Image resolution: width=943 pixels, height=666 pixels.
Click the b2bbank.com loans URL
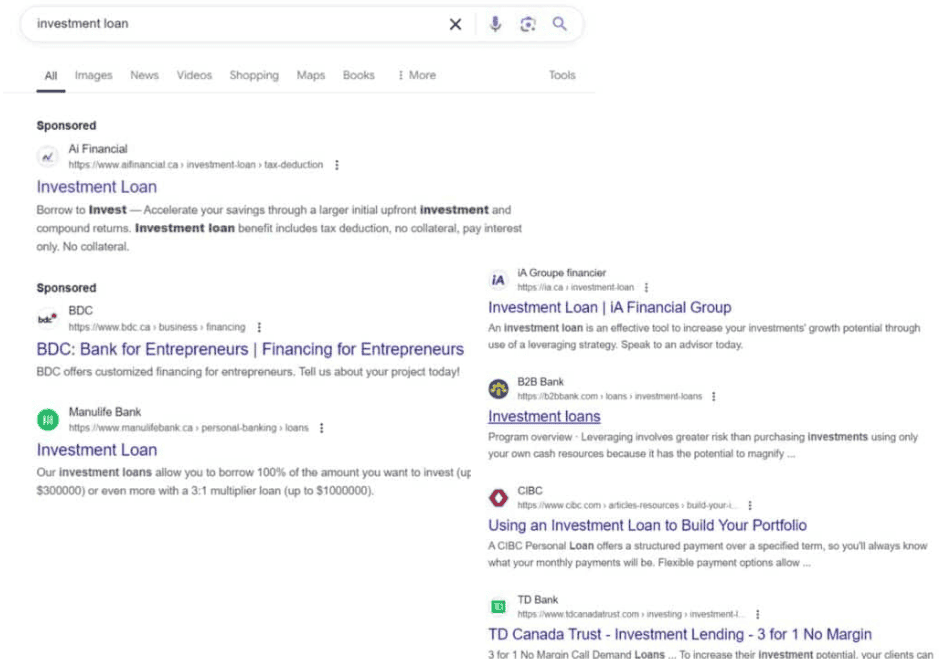pyautogui.click(x=609, y=396)
